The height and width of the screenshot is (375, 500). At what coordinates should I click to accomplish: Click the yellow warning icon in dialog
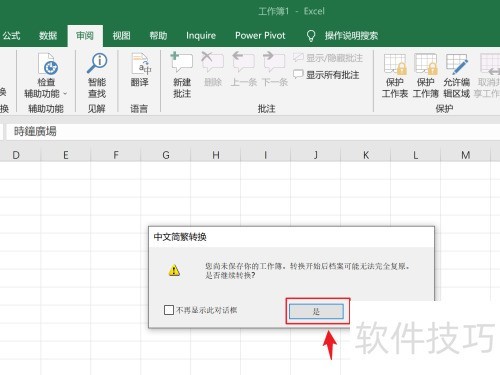tap(174, 270)
